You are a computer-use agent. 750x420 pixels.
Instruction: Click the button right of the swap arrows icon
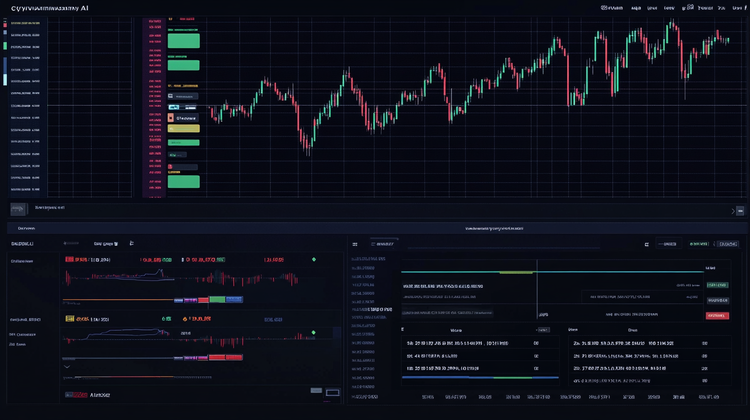[668, 244]
